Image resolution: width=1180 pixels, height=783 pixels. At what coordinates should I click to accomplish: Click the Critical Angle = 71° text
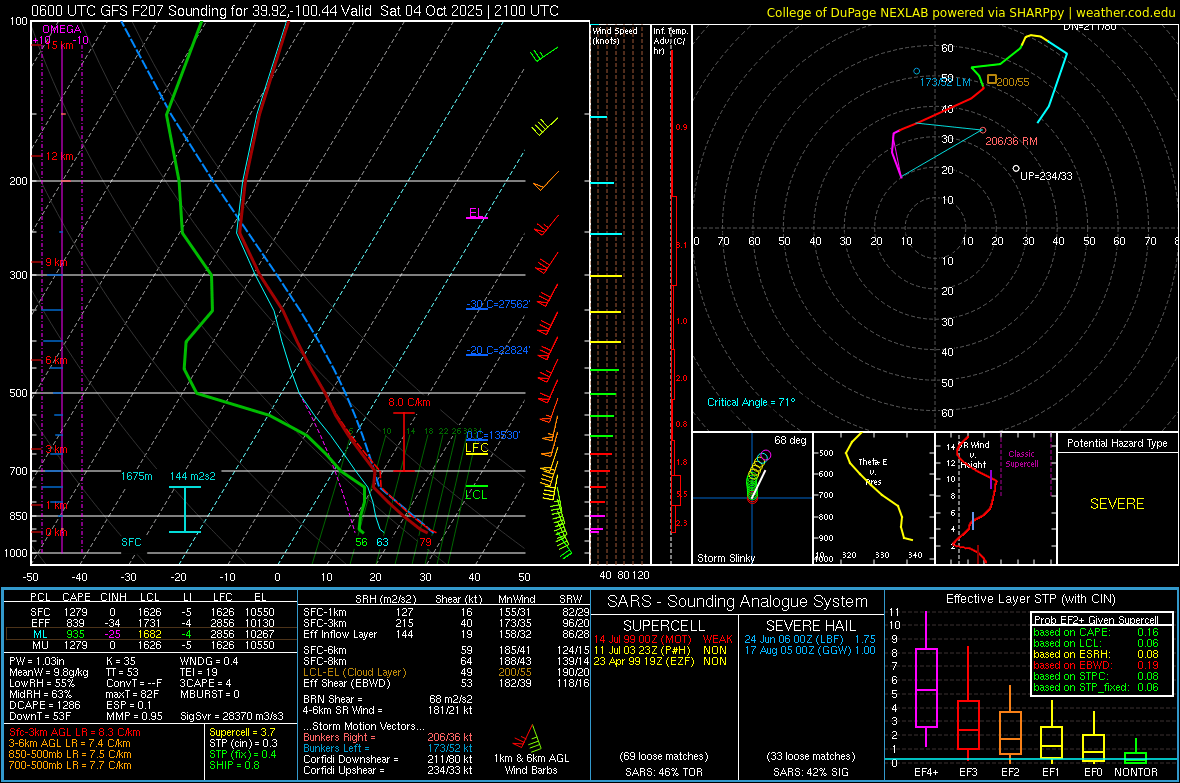[750, 402]
